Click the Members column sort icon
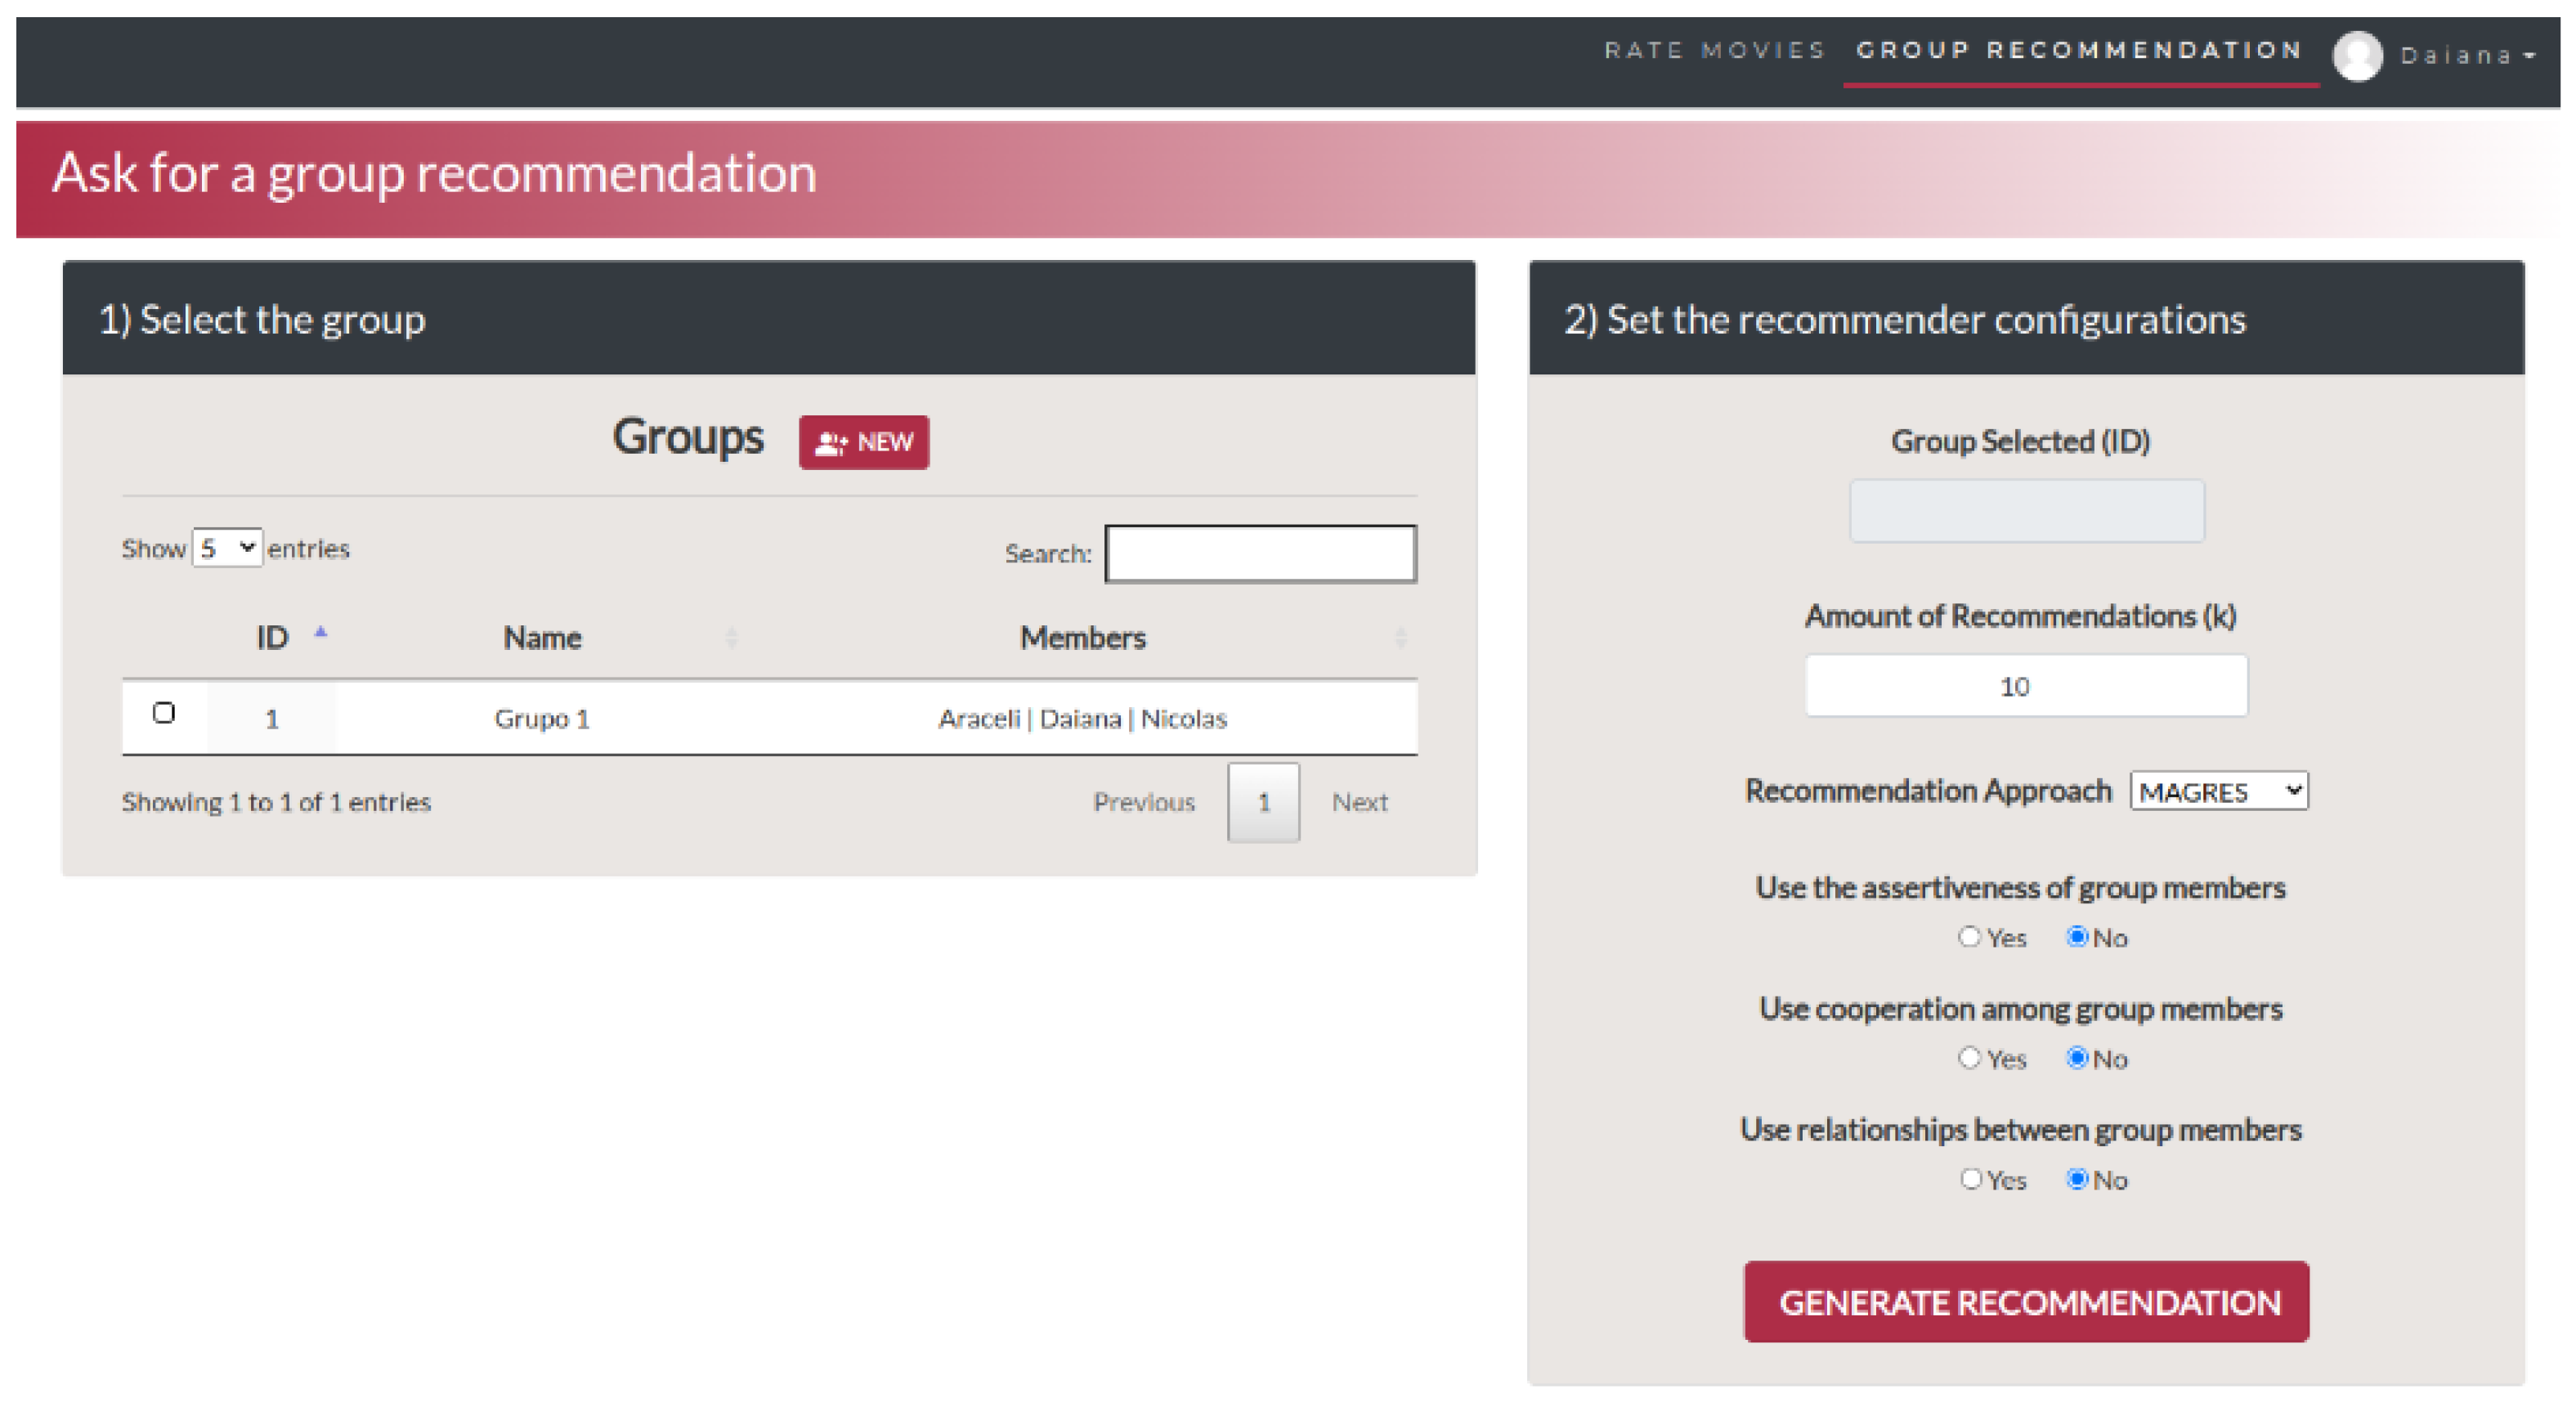The image size is (2576, 1411). [x=1400, y=638]
